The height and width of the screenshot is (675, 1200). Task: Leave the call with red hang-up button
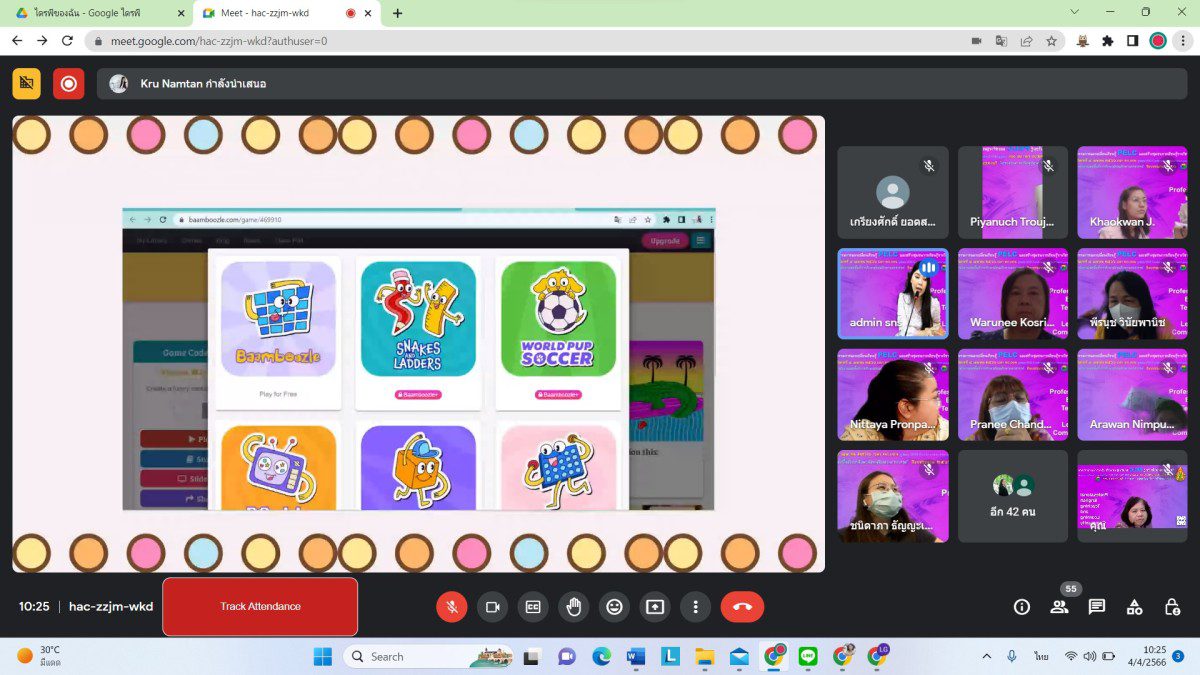pos(742,606)
